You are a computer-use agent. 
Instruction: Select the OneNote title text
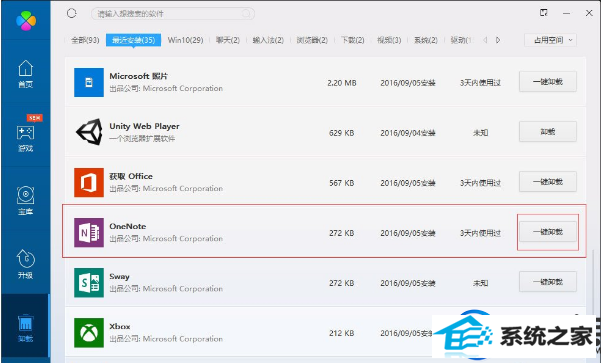(x=127, y=227)
